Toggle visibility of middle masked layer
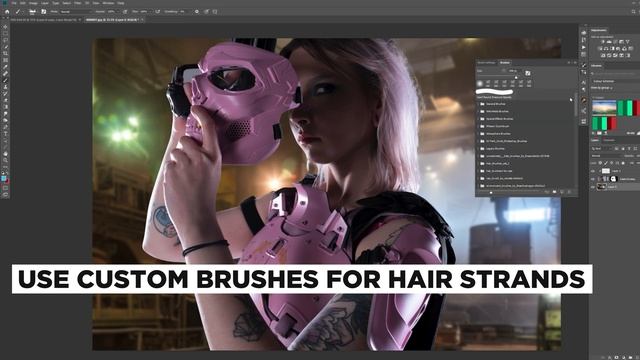The height and width of the screenshot is (360, 640). point(593,179)
